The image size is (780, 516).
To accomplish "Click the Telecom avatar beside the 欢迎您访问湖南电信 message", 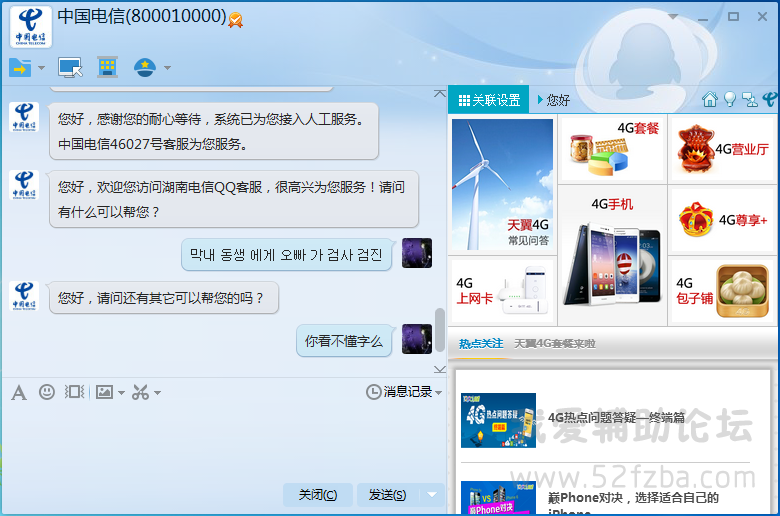I will pyautogui.click(x=24, y=185).
